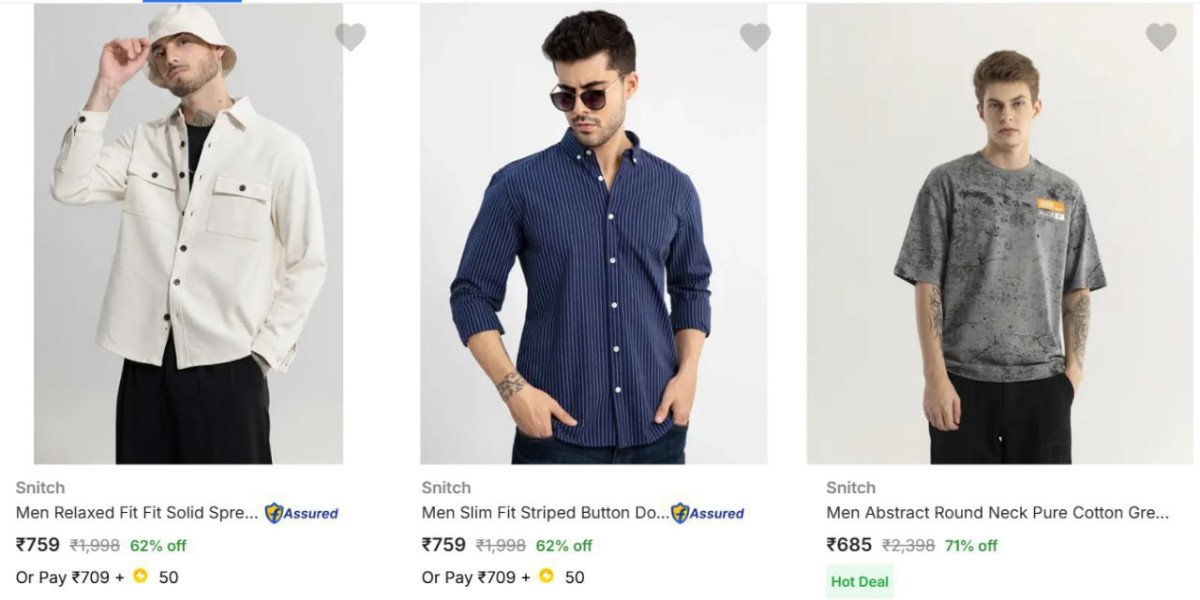
Task: Click Or Pay ₹709 offer on striped shirt
Action: pos(476,577)
